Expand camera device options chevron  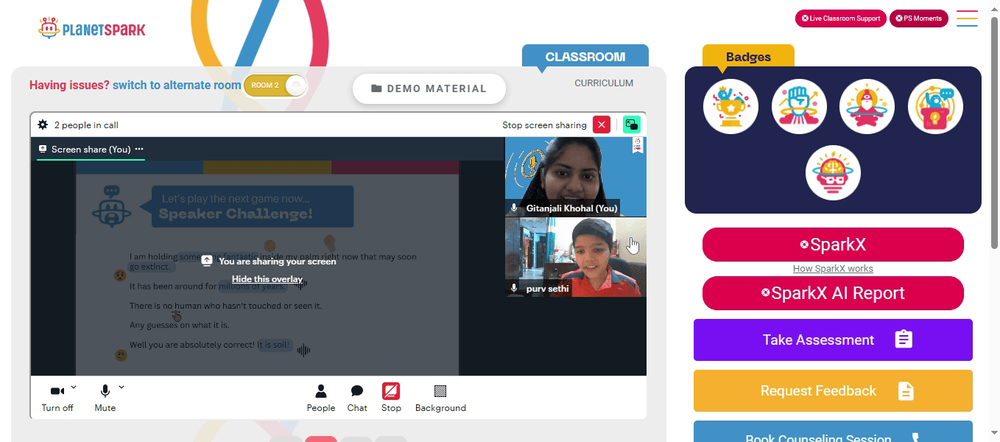click(x=73, y=387)
